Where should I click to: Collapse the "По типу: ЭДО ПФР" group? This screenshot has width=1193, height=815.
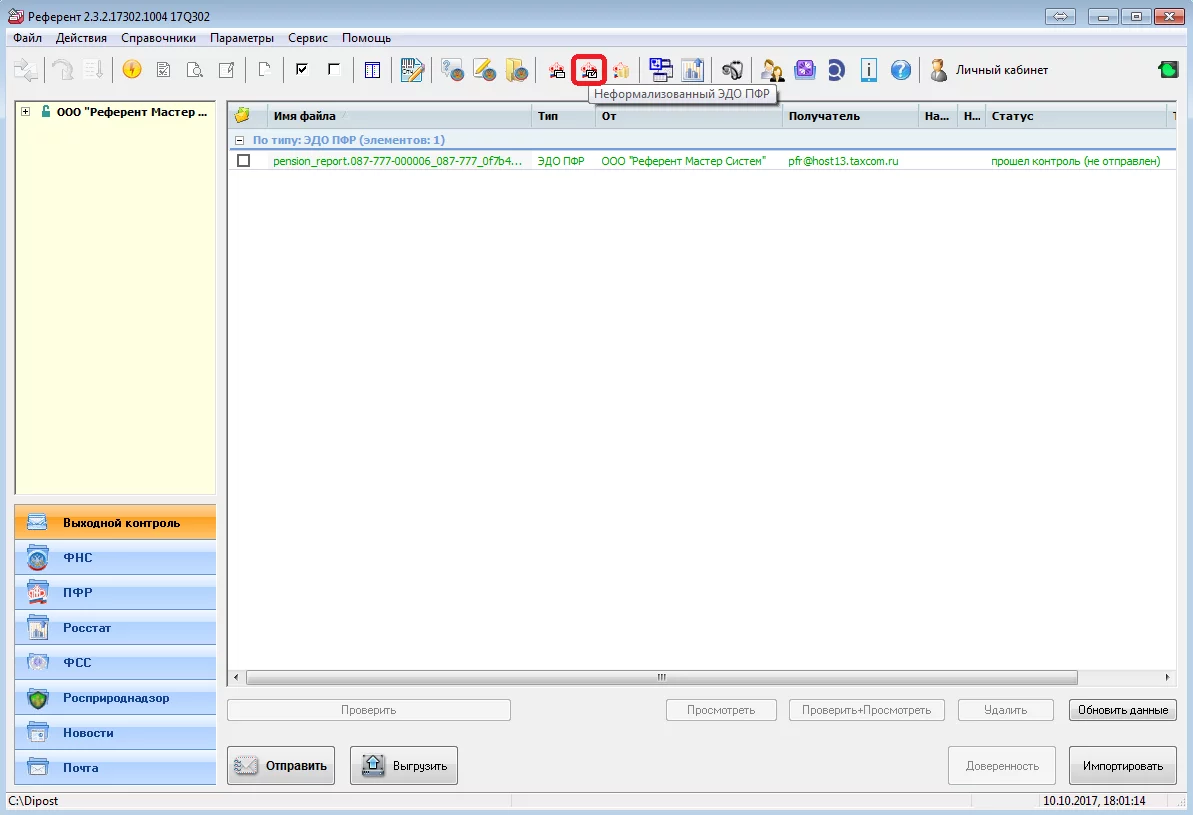[x=240, y=140]
